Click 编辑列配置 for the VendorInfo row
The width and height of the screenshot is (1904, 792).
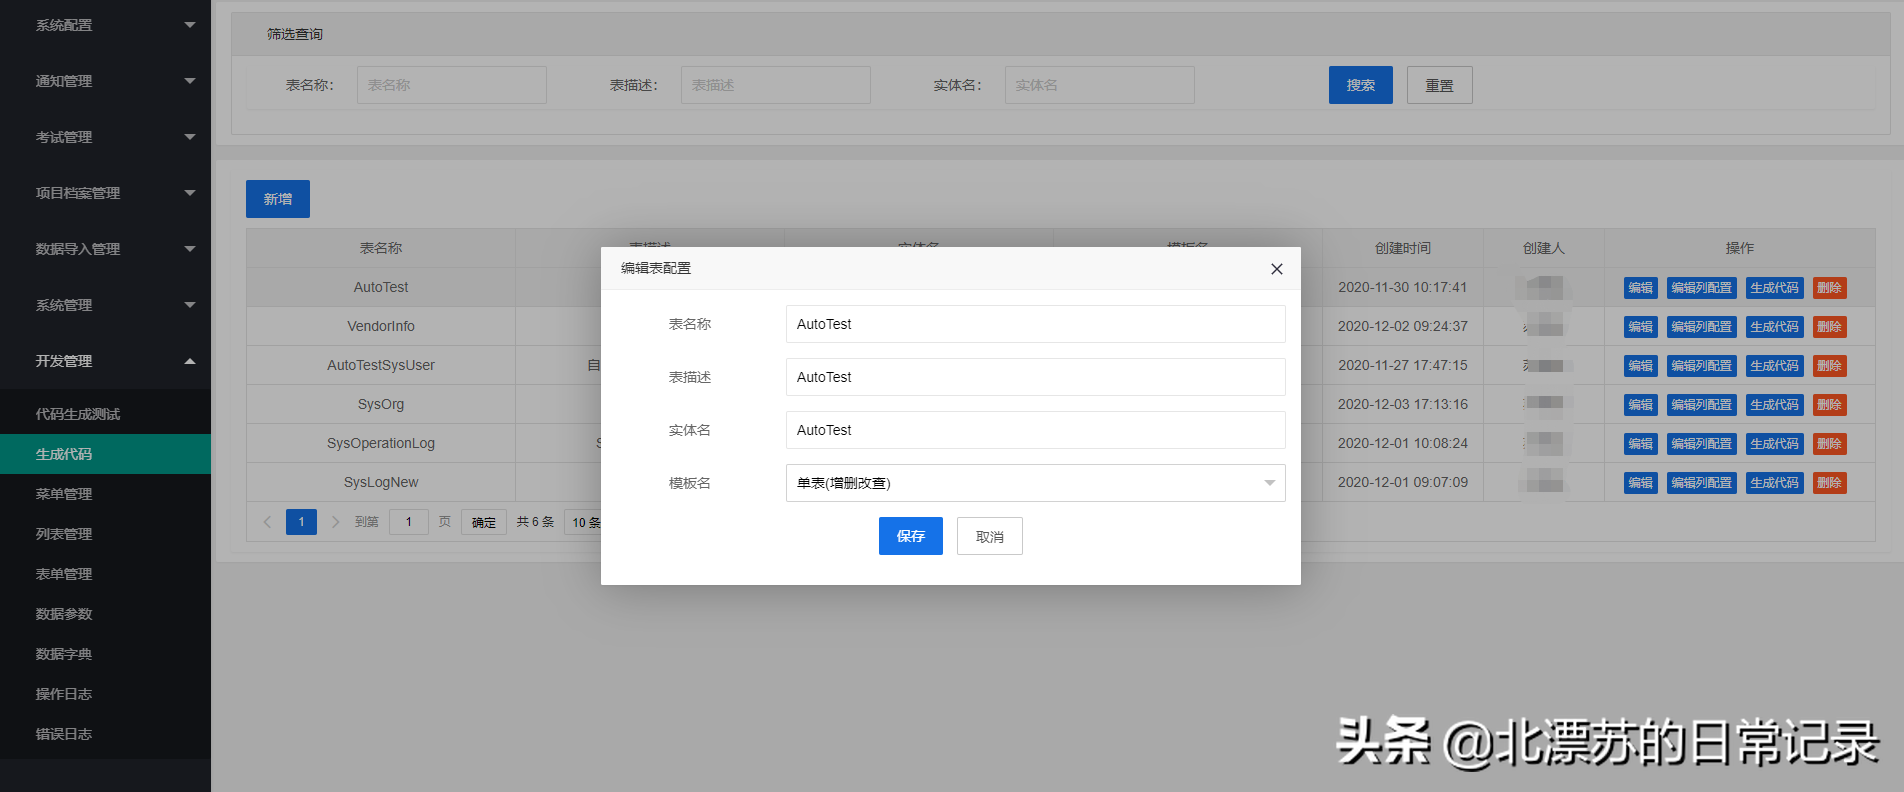coord(1701,327)
